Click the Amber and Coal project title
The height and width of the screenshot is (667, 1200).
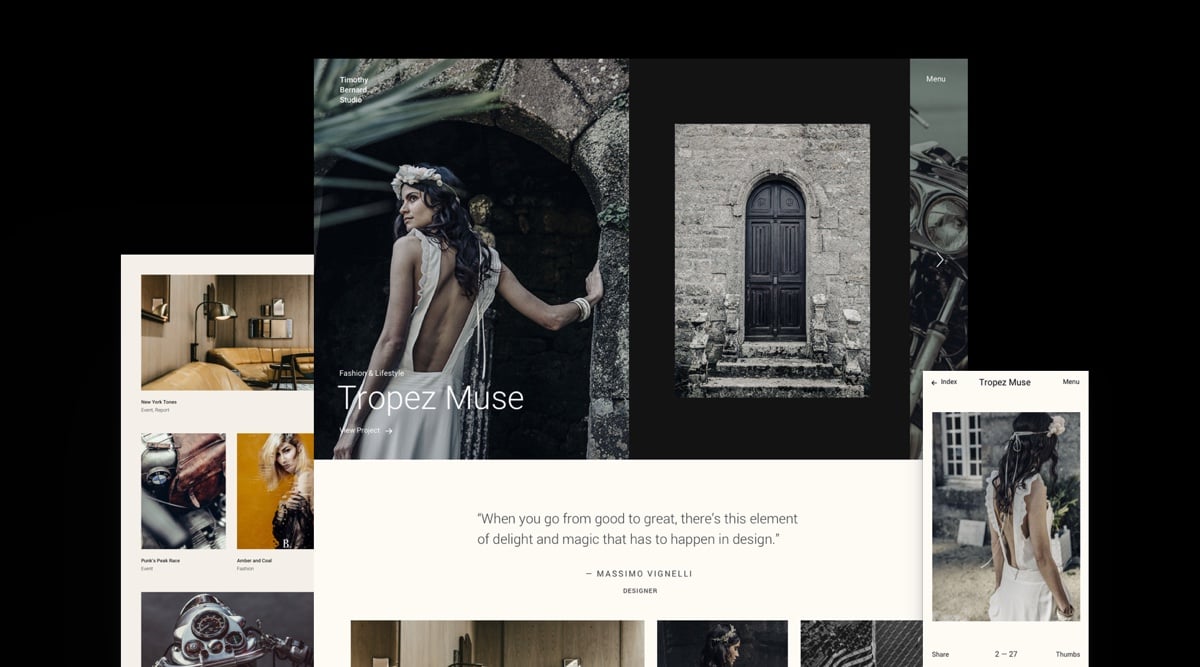pos(254,561)
